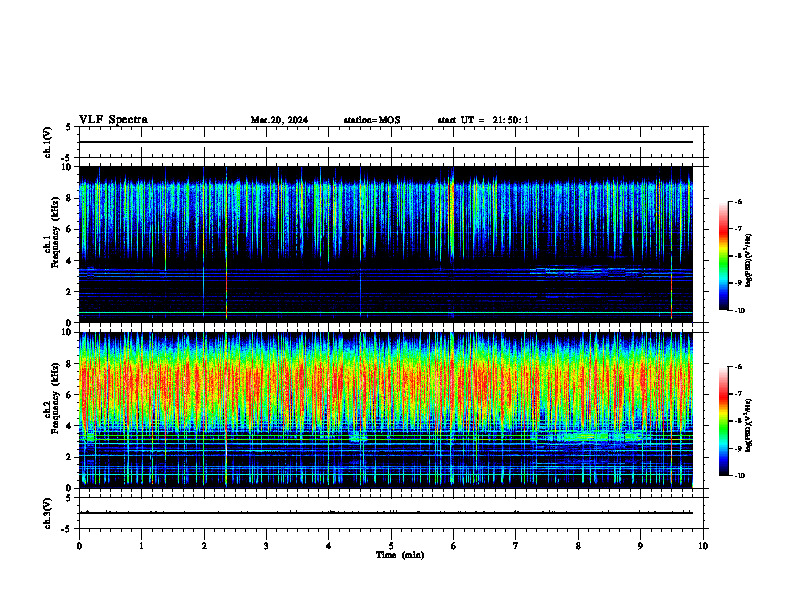Click the "9" tick label on the Time axis

[640, 546]
